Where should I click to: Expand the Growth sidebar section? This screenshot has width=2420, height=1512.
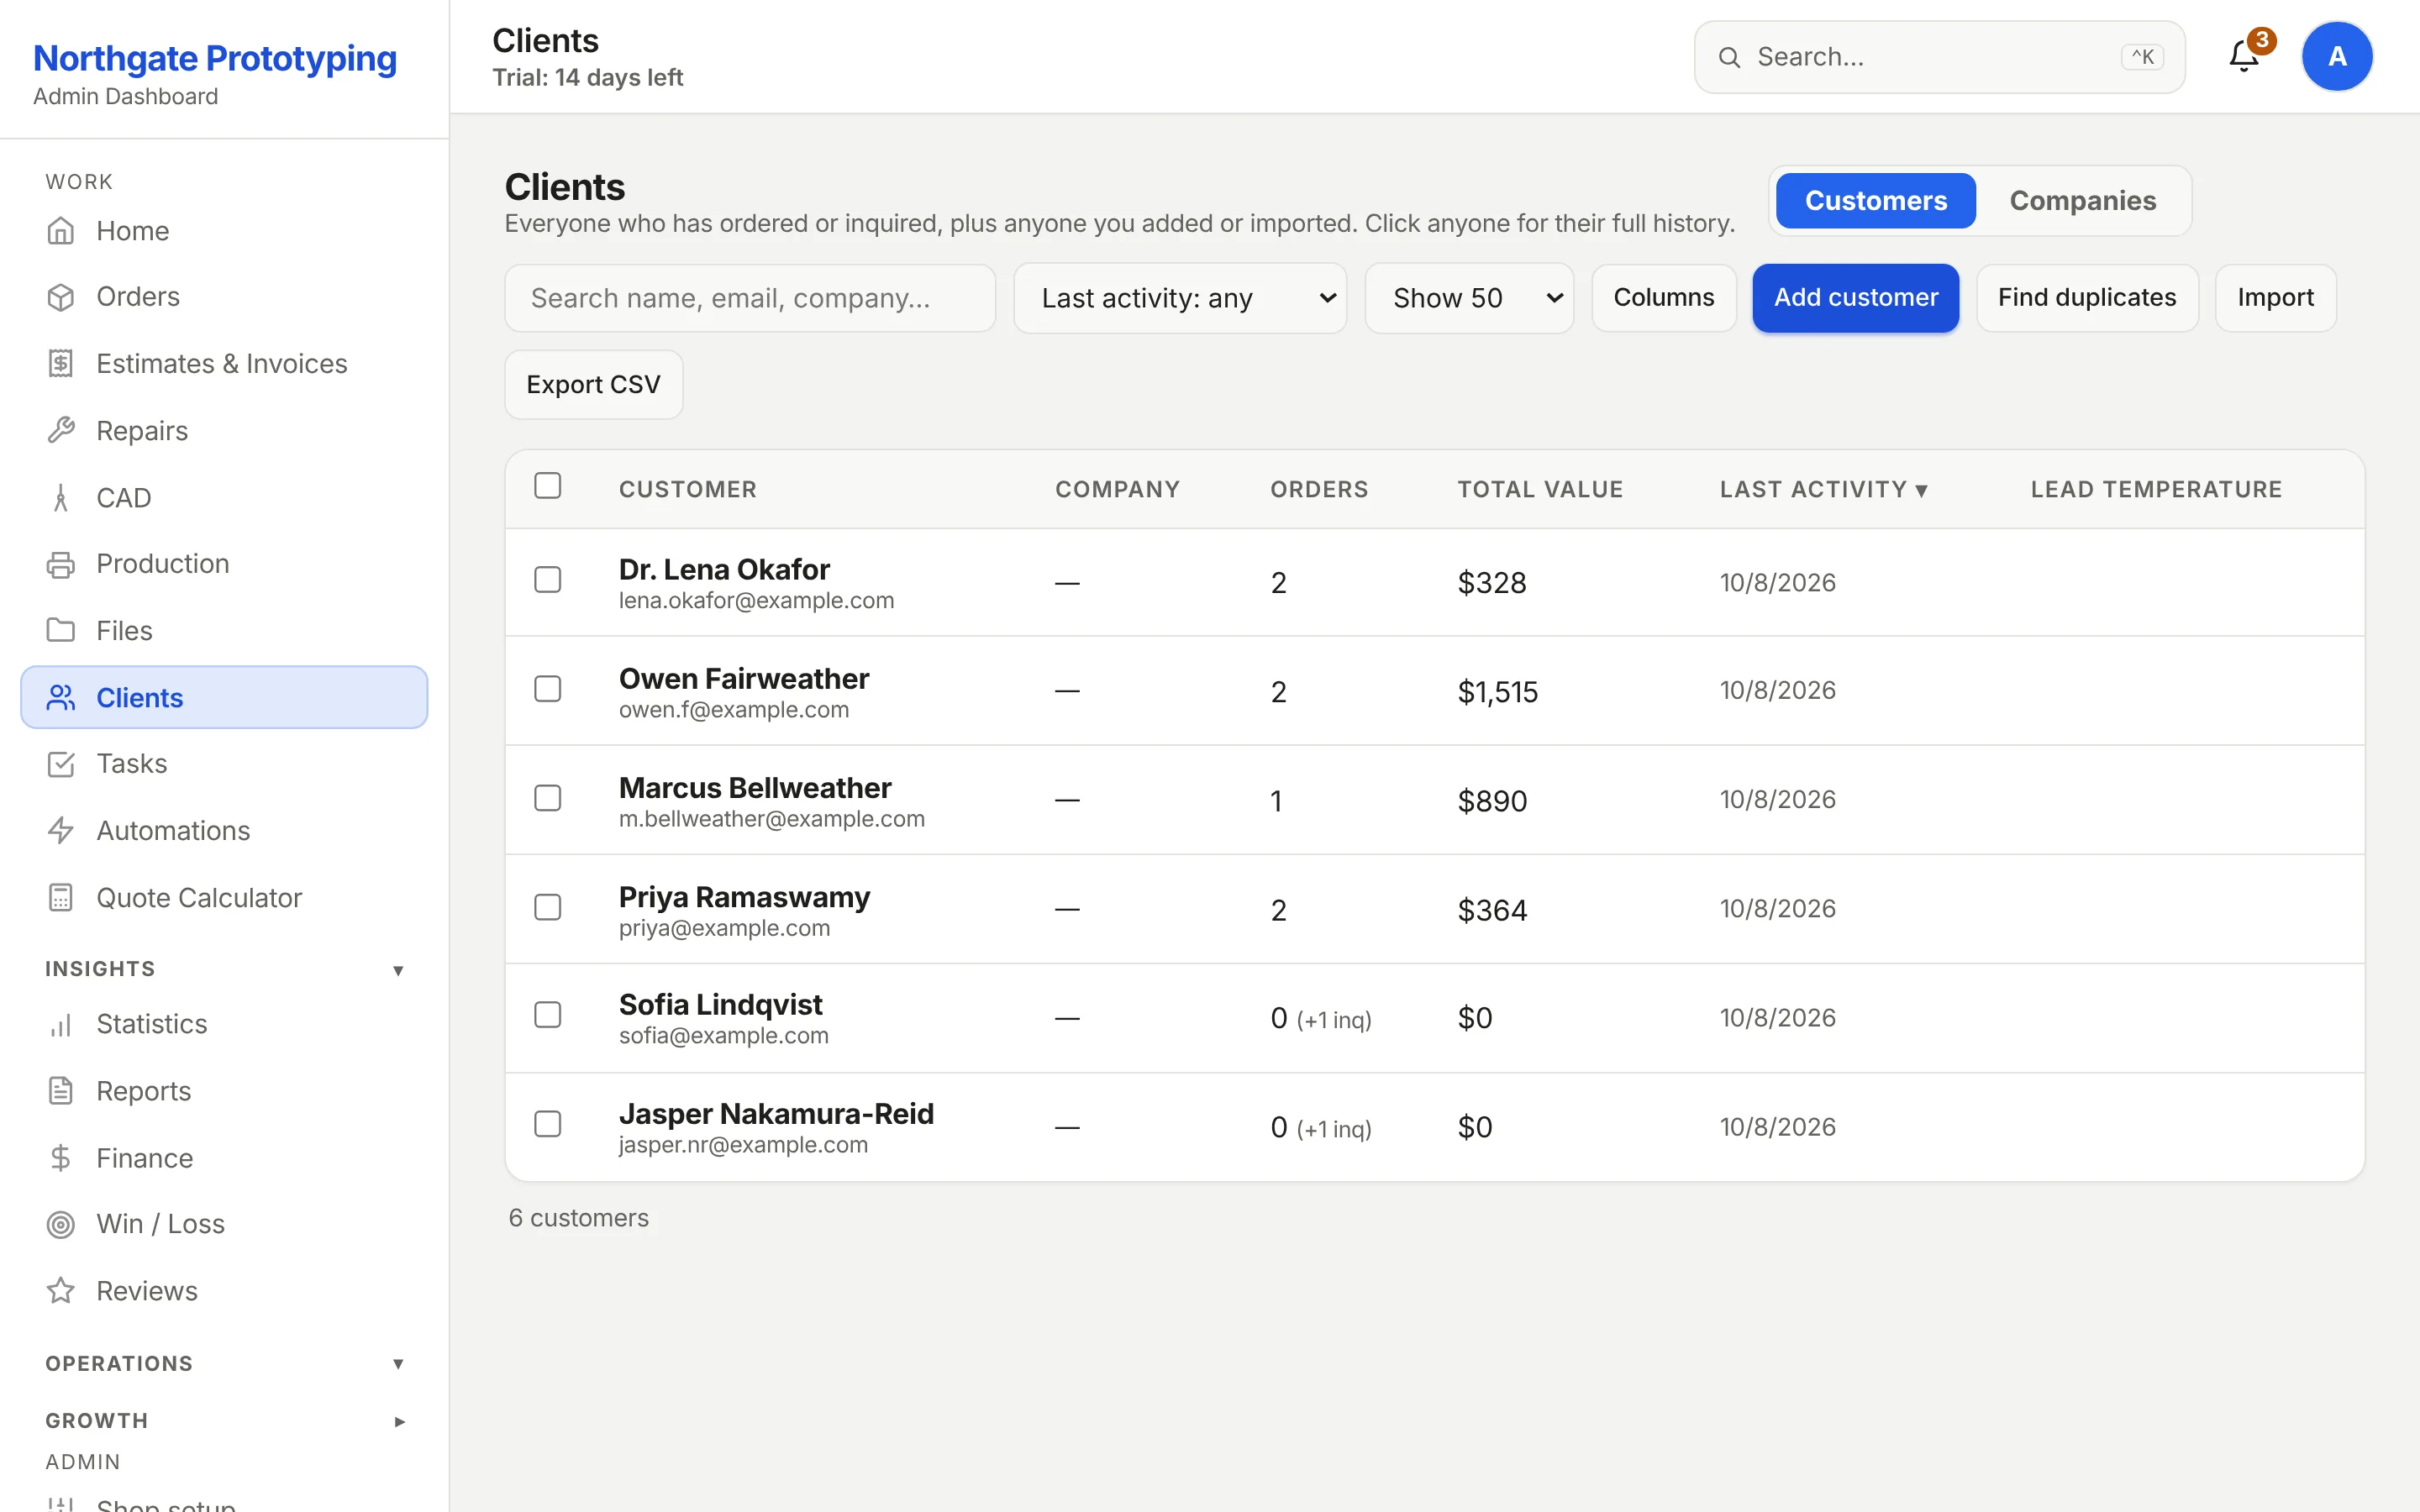point(224,1421)
